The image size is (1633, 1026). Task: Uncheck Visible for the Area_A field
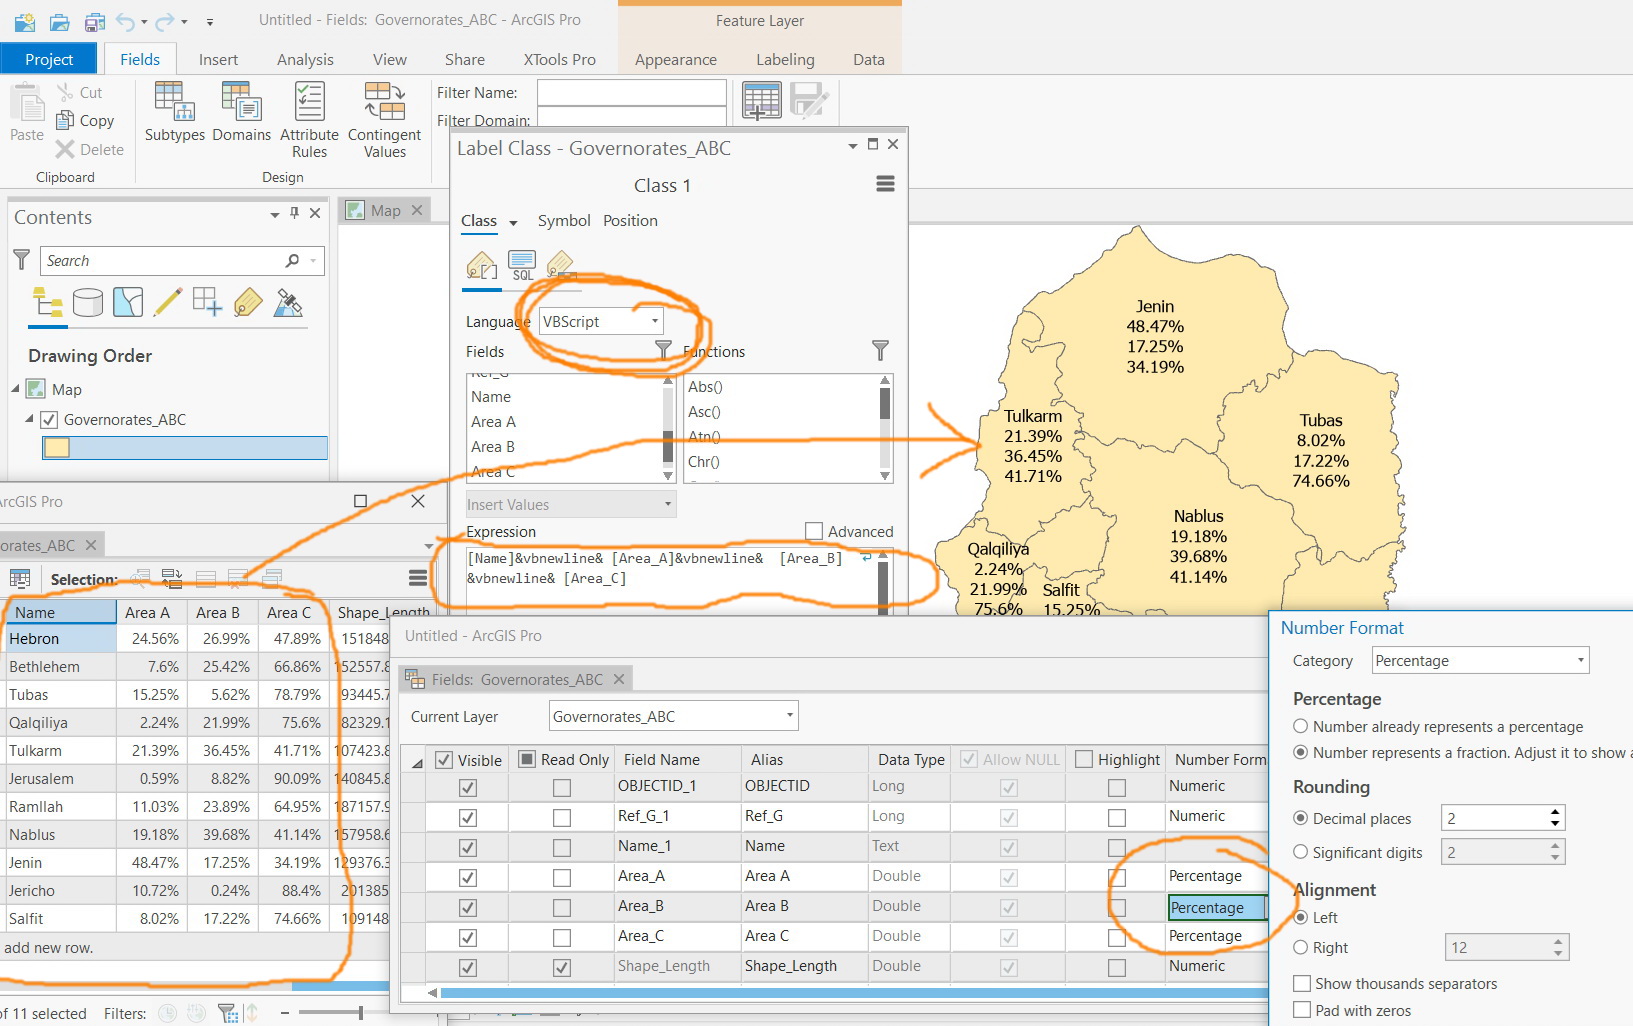tap(467, 877)
